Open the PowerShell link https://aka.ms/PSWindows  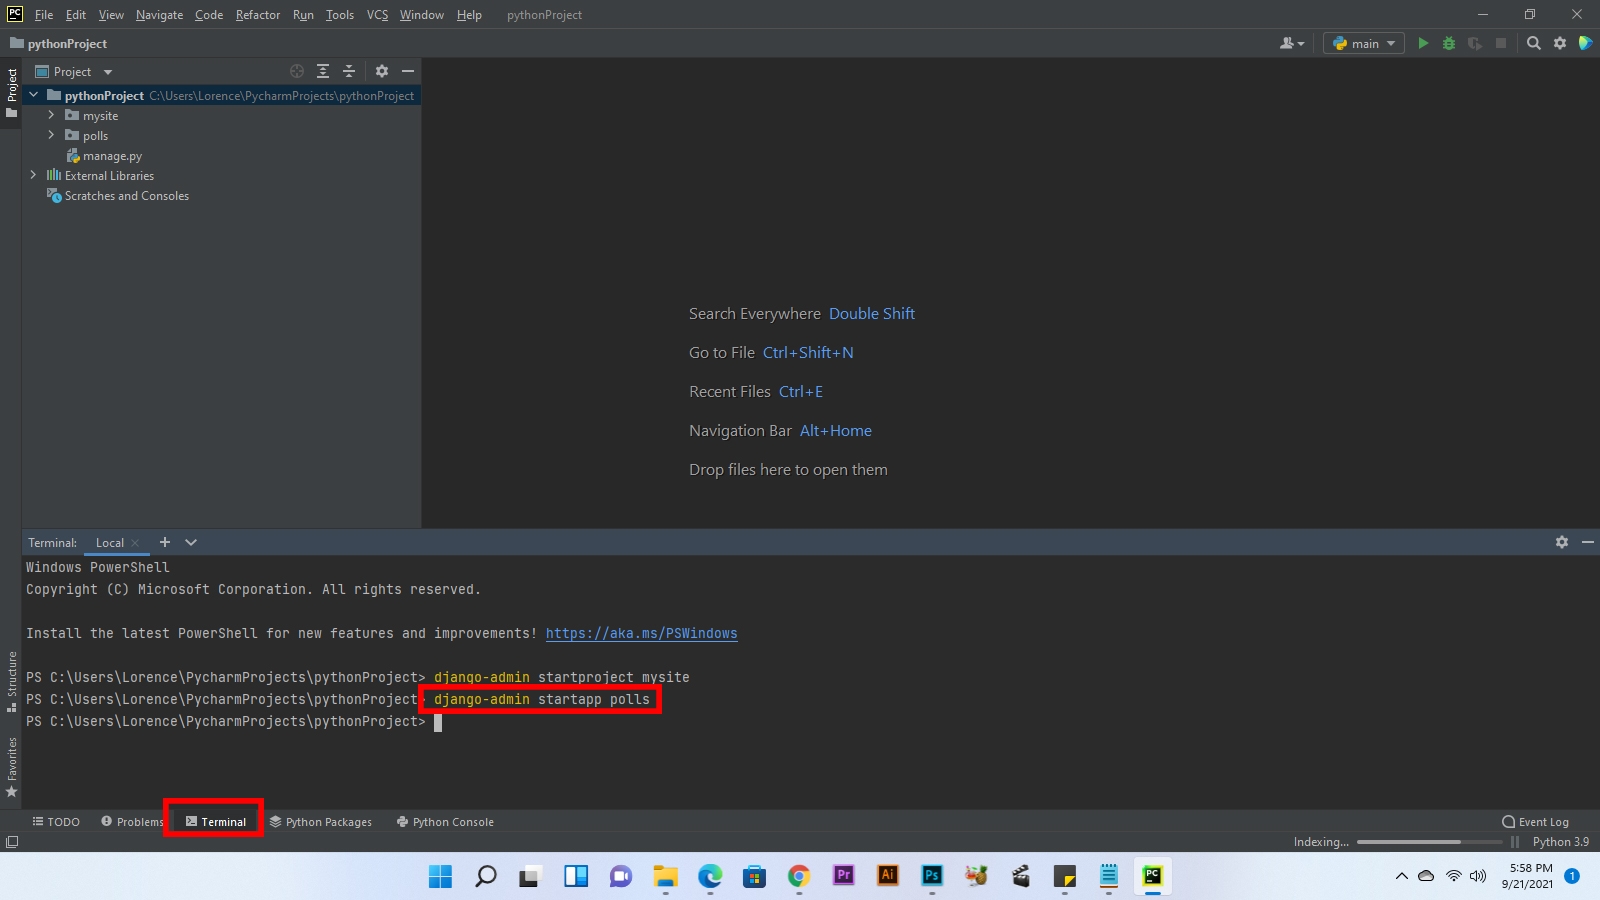641,633
